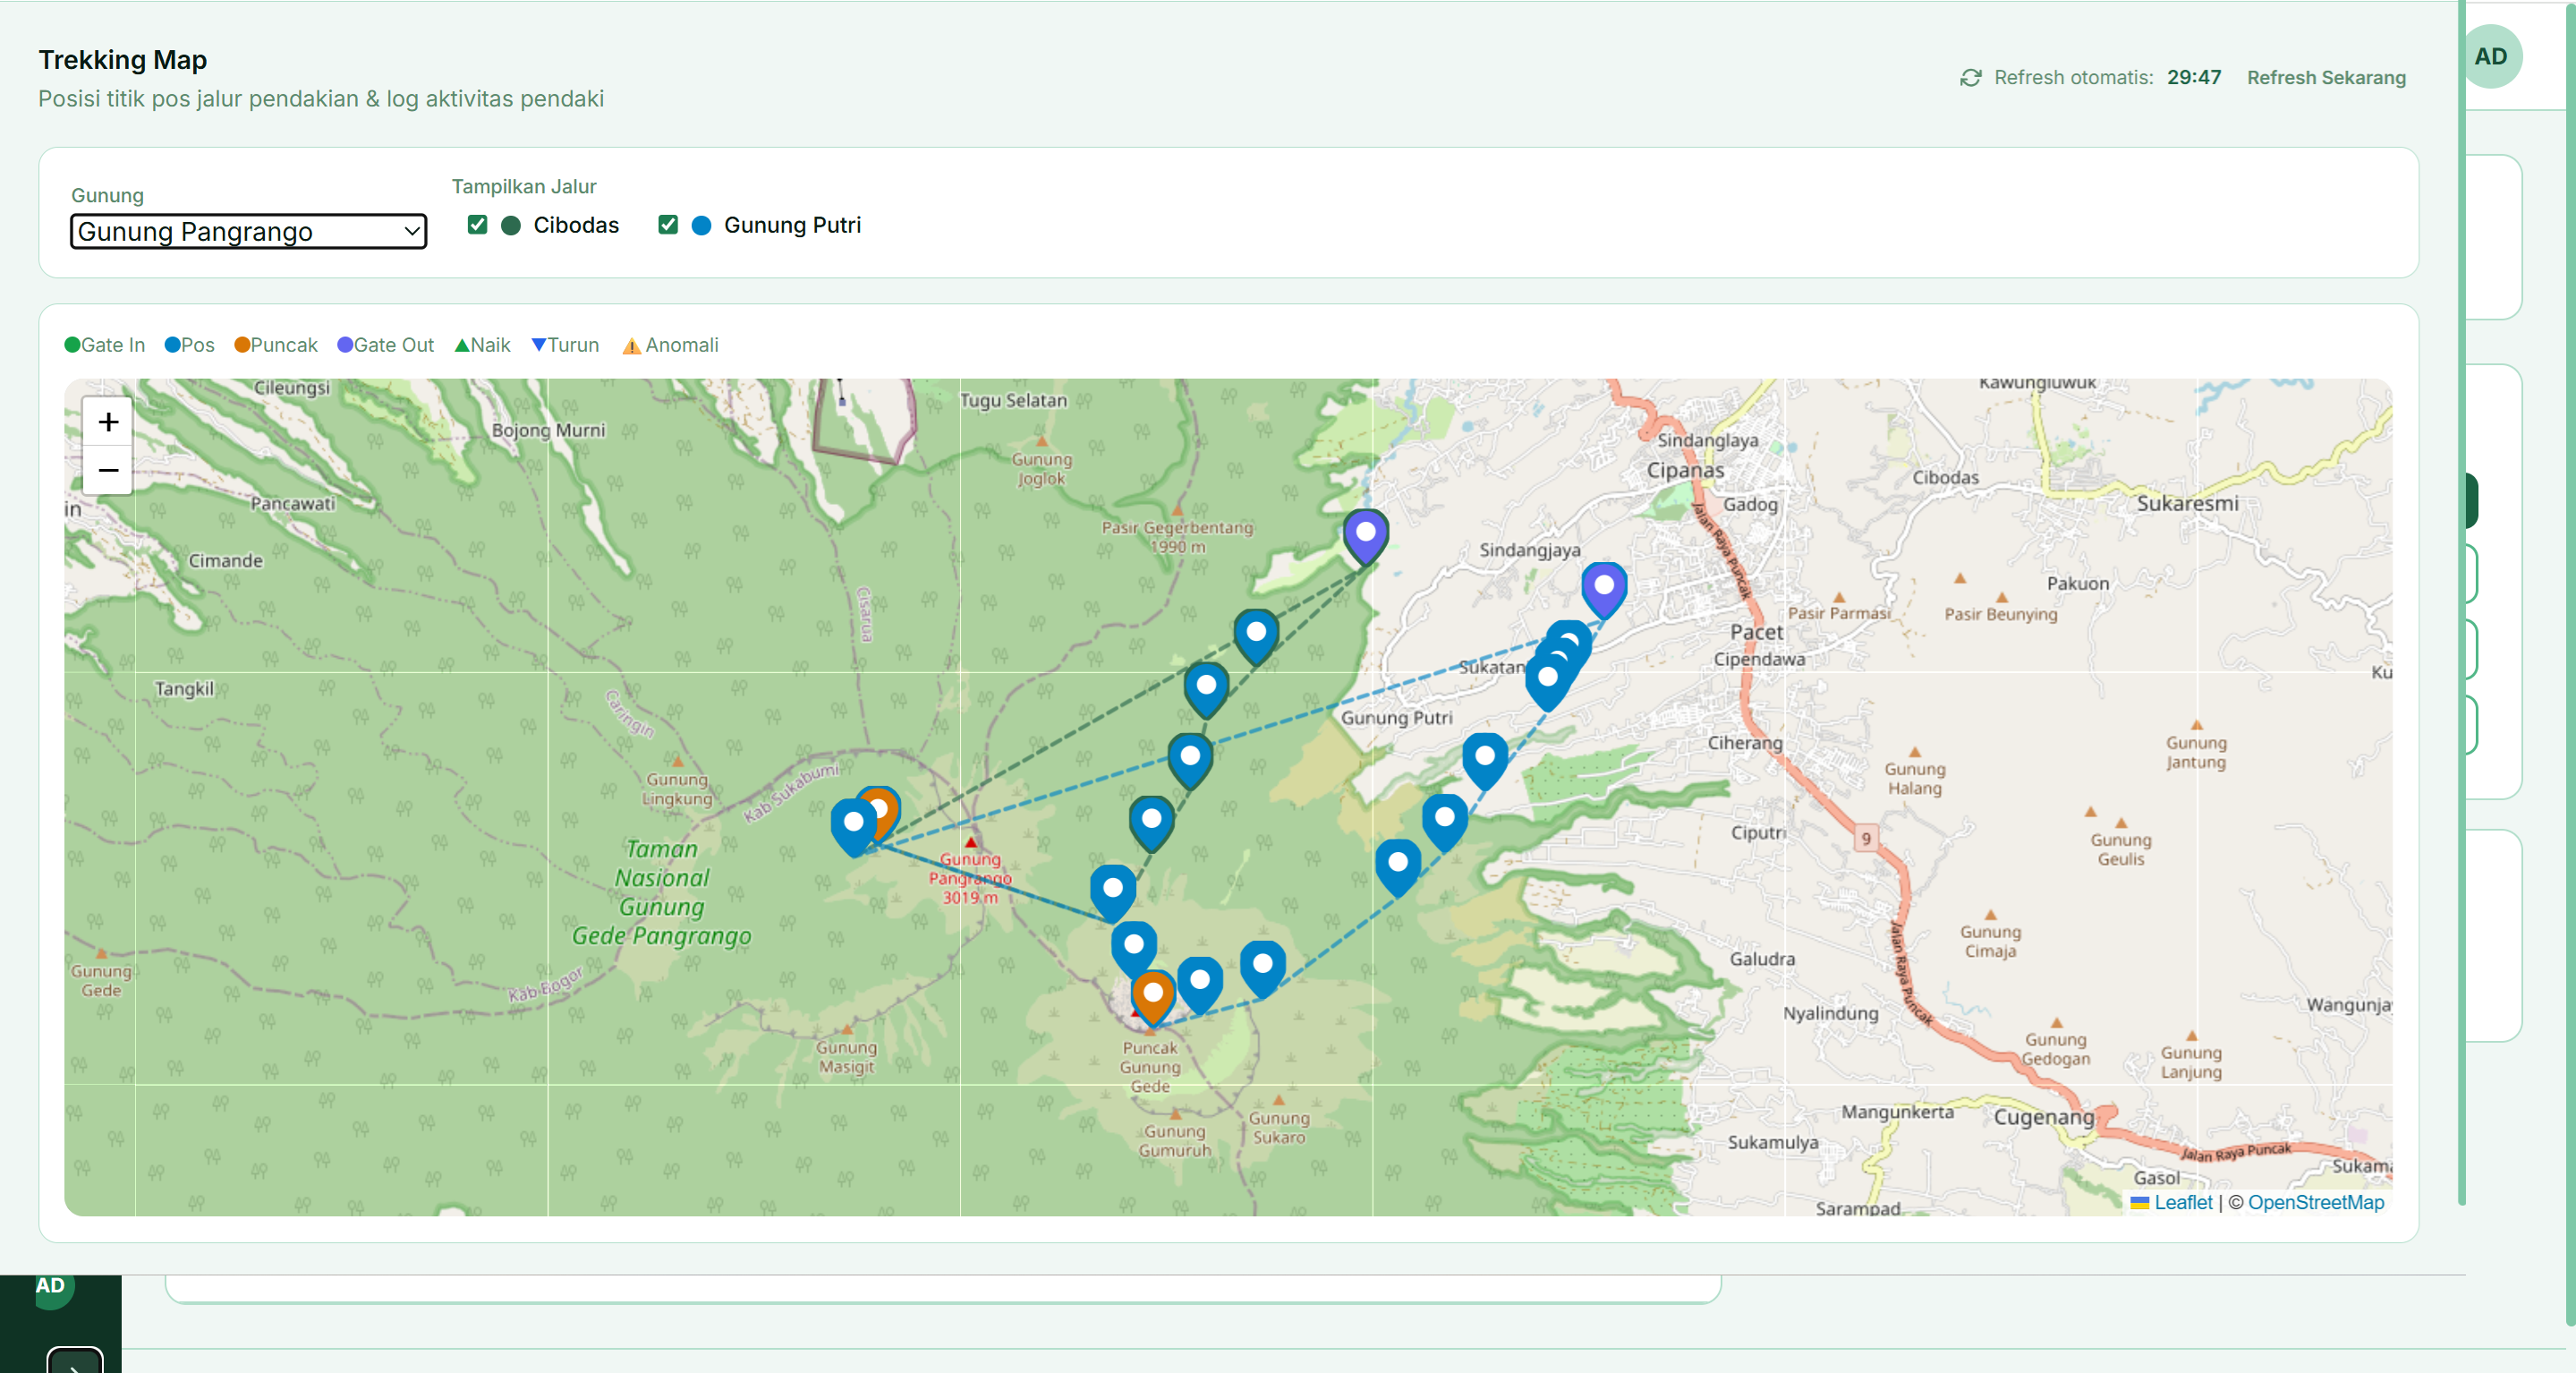This screenshot has height=1373, width=2576.
Task: Open the Gunung selection dropdown
Action: [248, 231]
